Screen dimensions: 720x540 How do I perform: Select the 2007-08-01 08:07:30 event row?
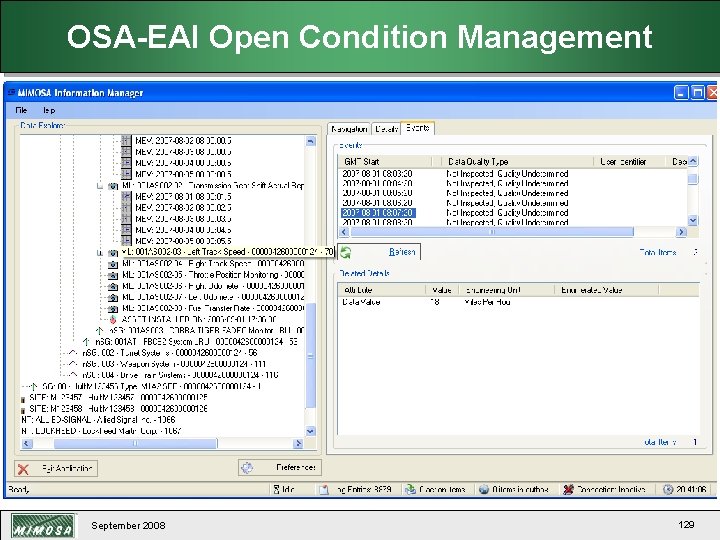[378, 213]
